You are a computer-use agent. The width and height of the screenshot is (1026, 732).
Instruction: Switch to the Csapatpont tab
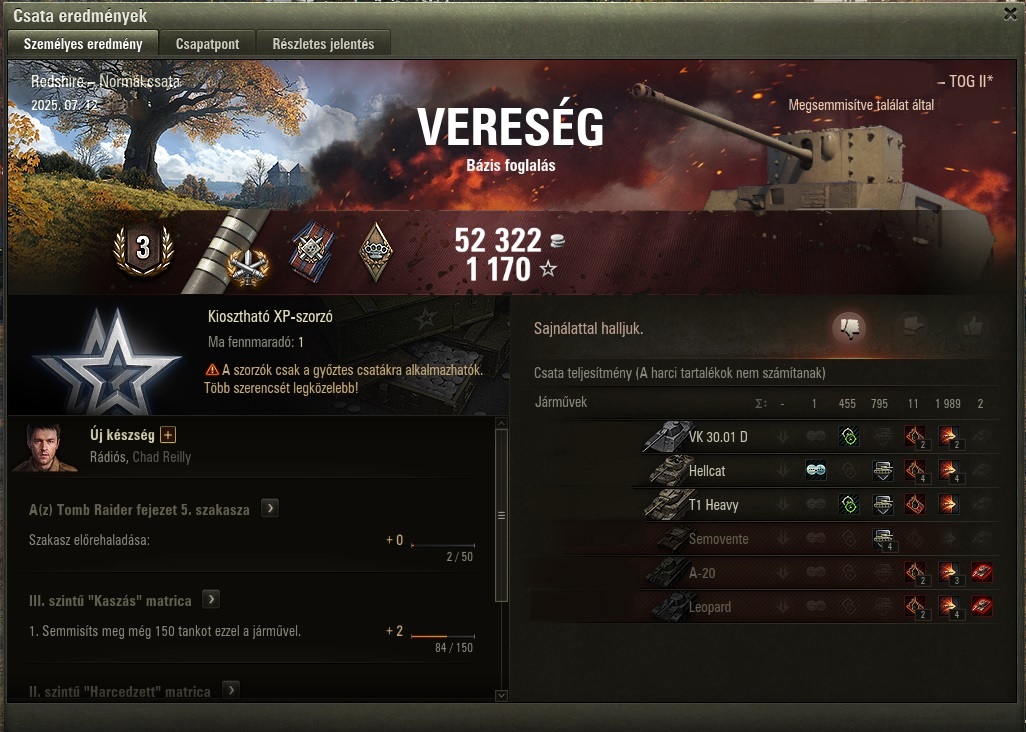[207, 44]
